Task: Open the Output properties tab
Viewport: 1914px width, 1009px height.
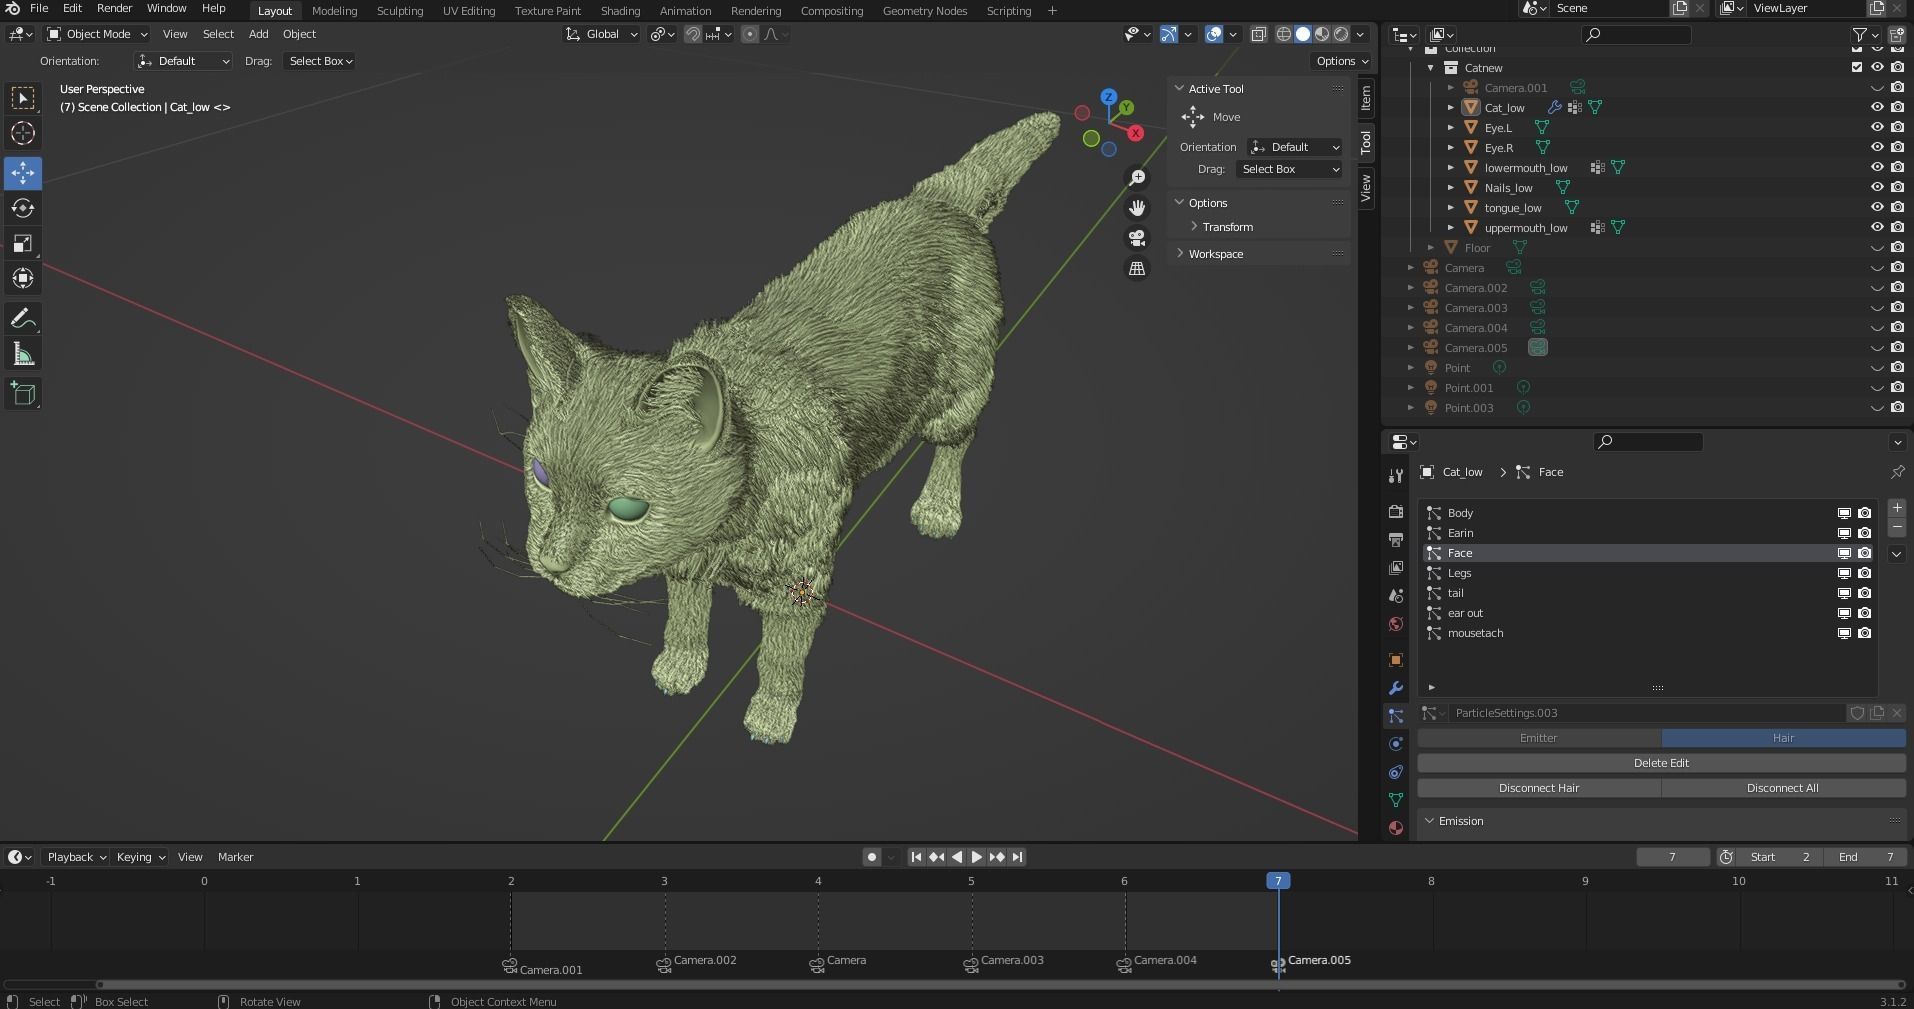Action: pyautogui.click(x=1396, y=540)
